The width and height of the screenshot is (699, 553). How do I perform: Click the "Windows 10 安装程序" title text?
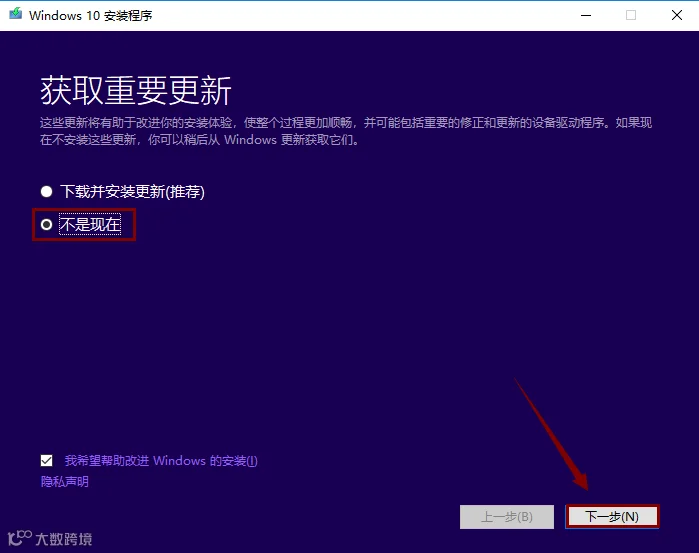[90, 16]
